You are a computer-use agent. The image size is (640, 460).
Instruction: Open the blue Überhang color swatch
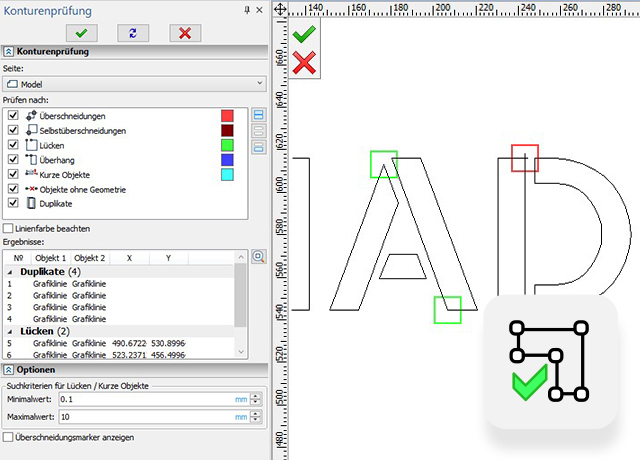point(227,160)
